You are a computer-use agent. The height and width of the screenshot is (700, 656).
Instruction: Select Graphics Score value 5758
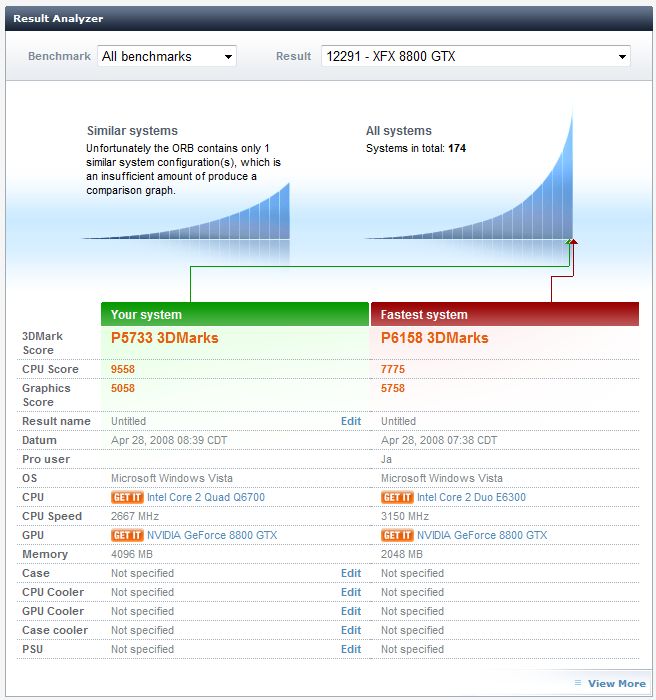393,388
